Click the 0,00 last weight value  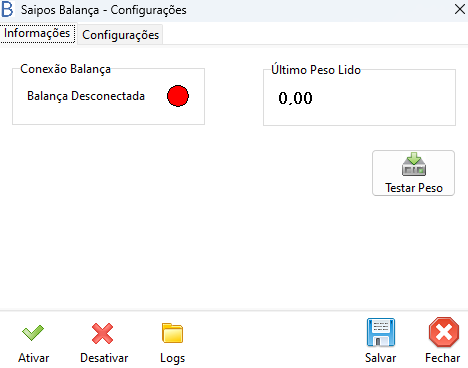295,98
